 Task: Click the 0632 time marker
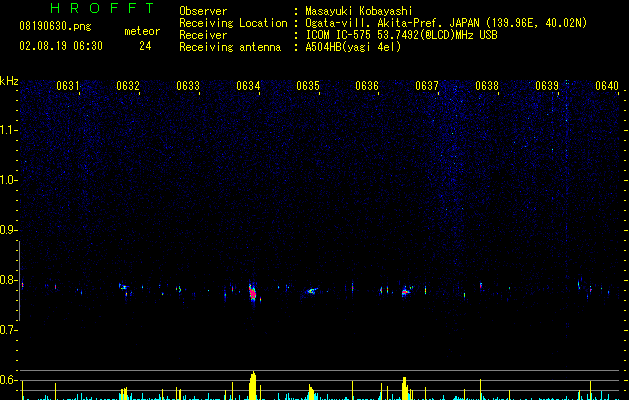coord(128,86)
